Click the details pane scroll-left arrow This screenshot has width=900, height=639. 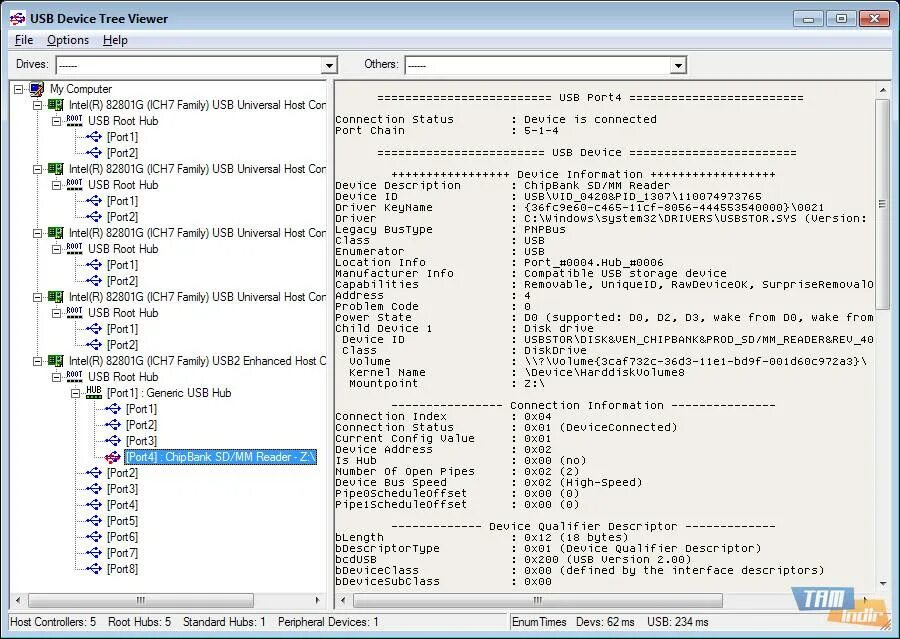click(x=343, y=601)
